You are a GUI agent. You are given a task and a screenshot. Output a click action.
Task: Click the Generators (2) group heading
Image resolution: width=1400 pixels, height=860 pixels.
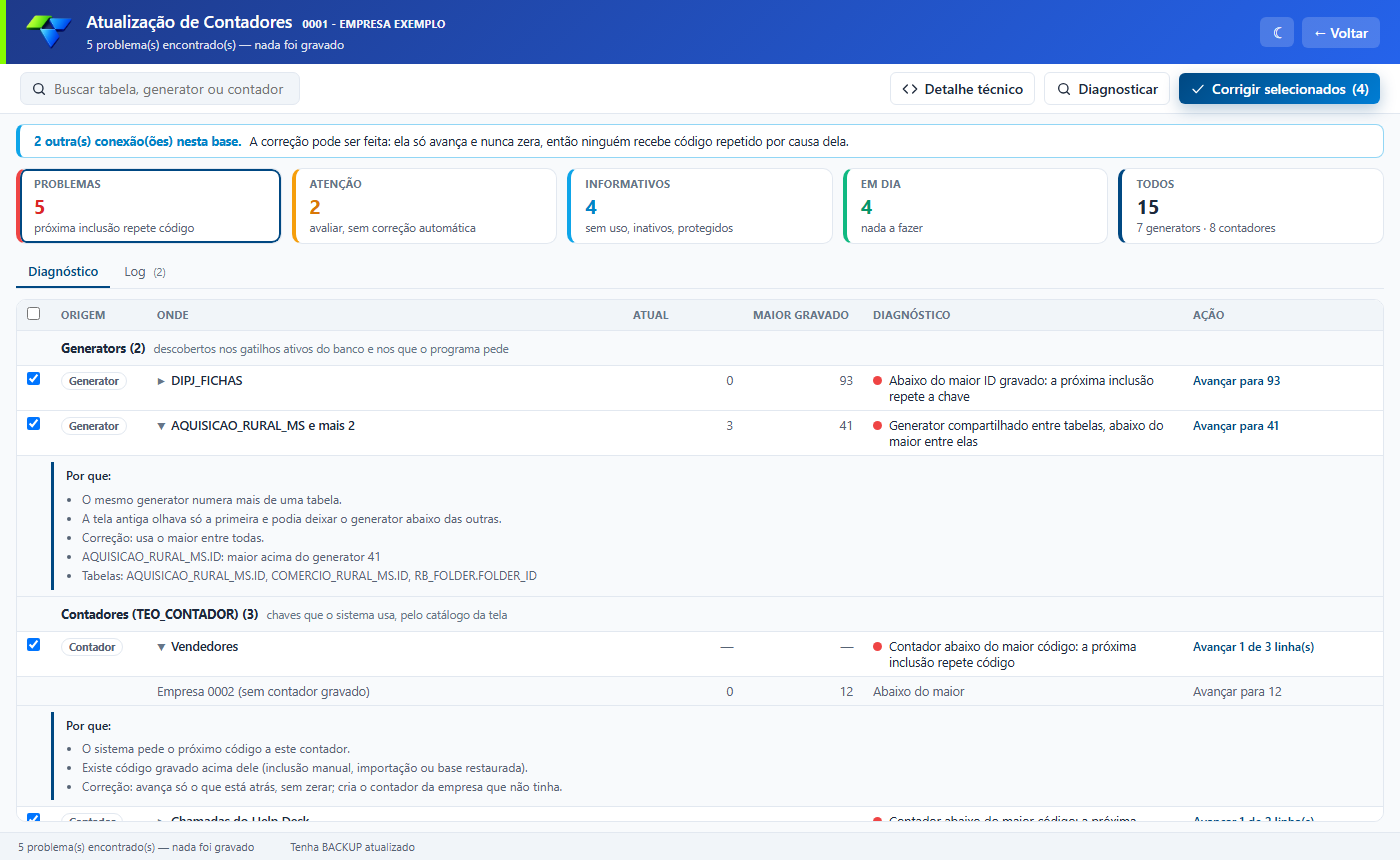pos(103,349)
